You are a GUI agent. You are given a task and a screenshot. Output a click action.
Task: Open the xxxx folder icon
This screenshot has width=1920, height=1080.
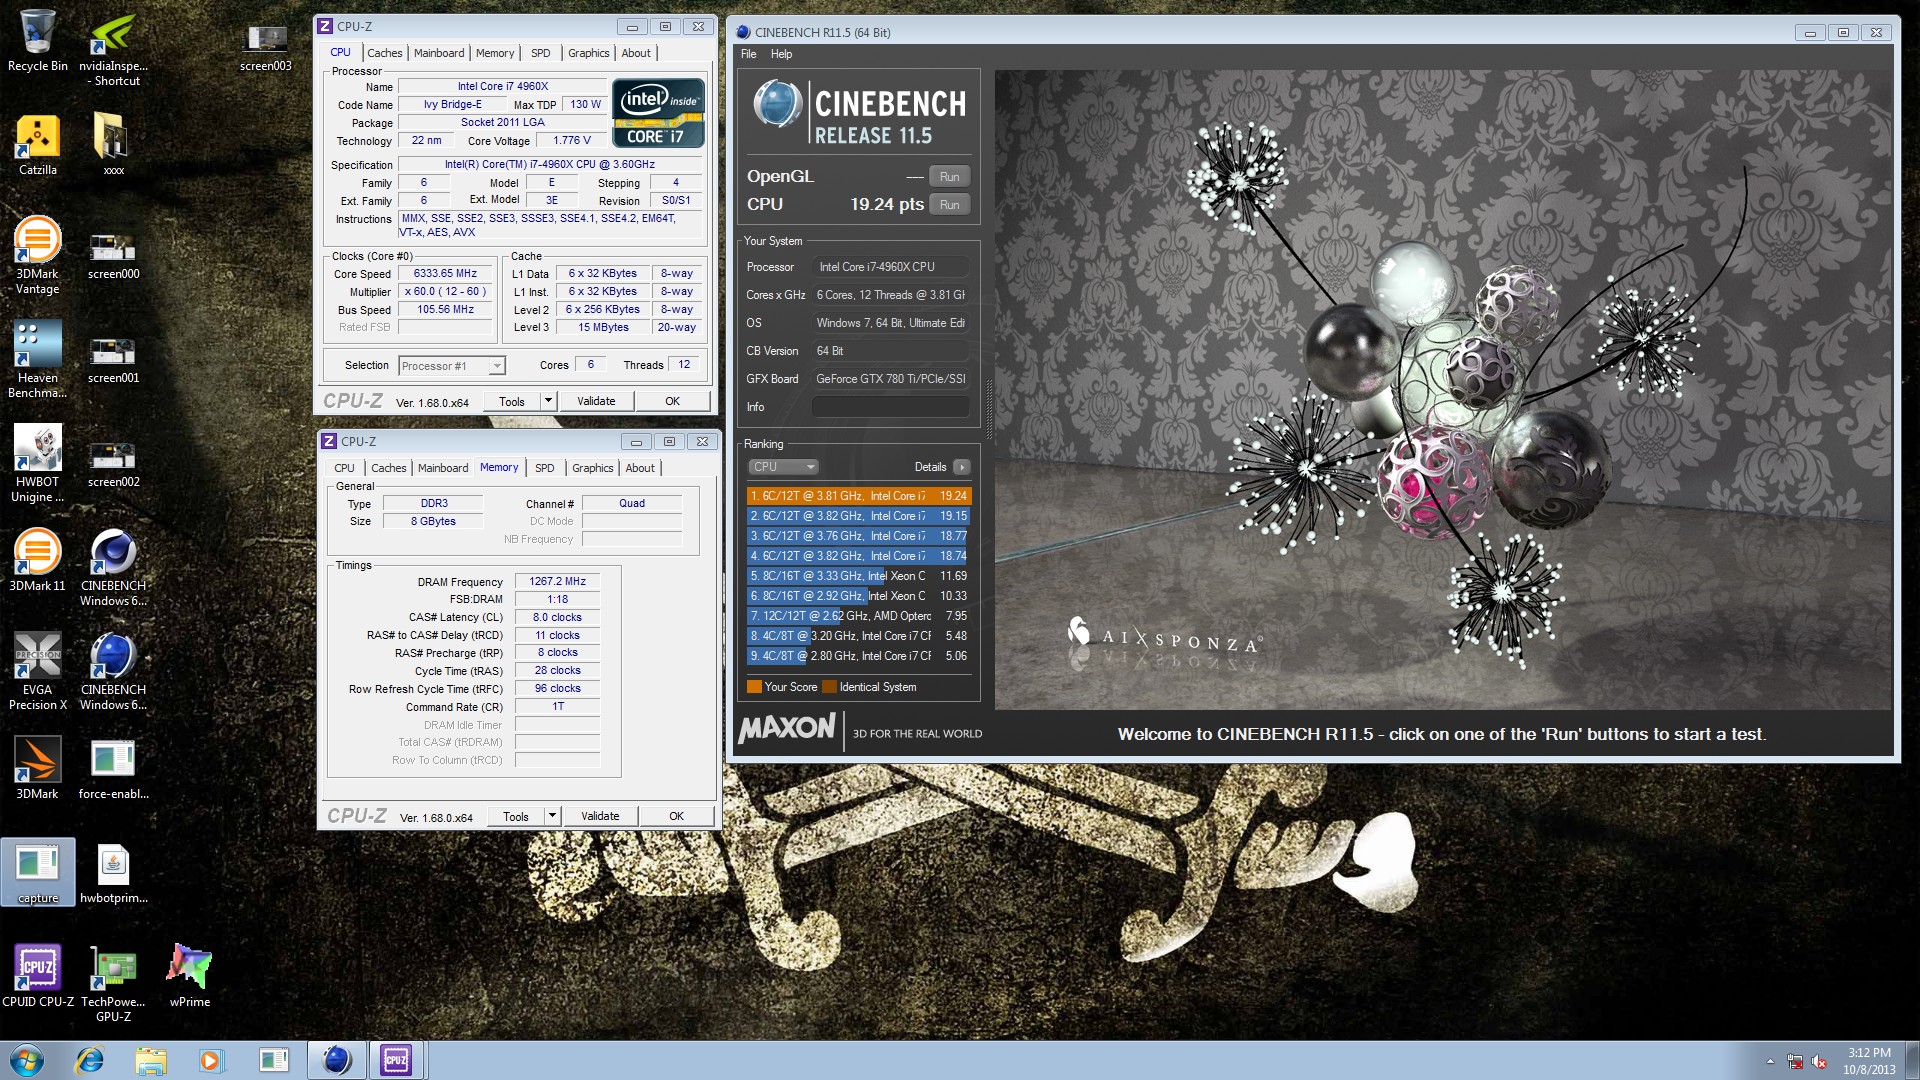click(x=113, y=145)
